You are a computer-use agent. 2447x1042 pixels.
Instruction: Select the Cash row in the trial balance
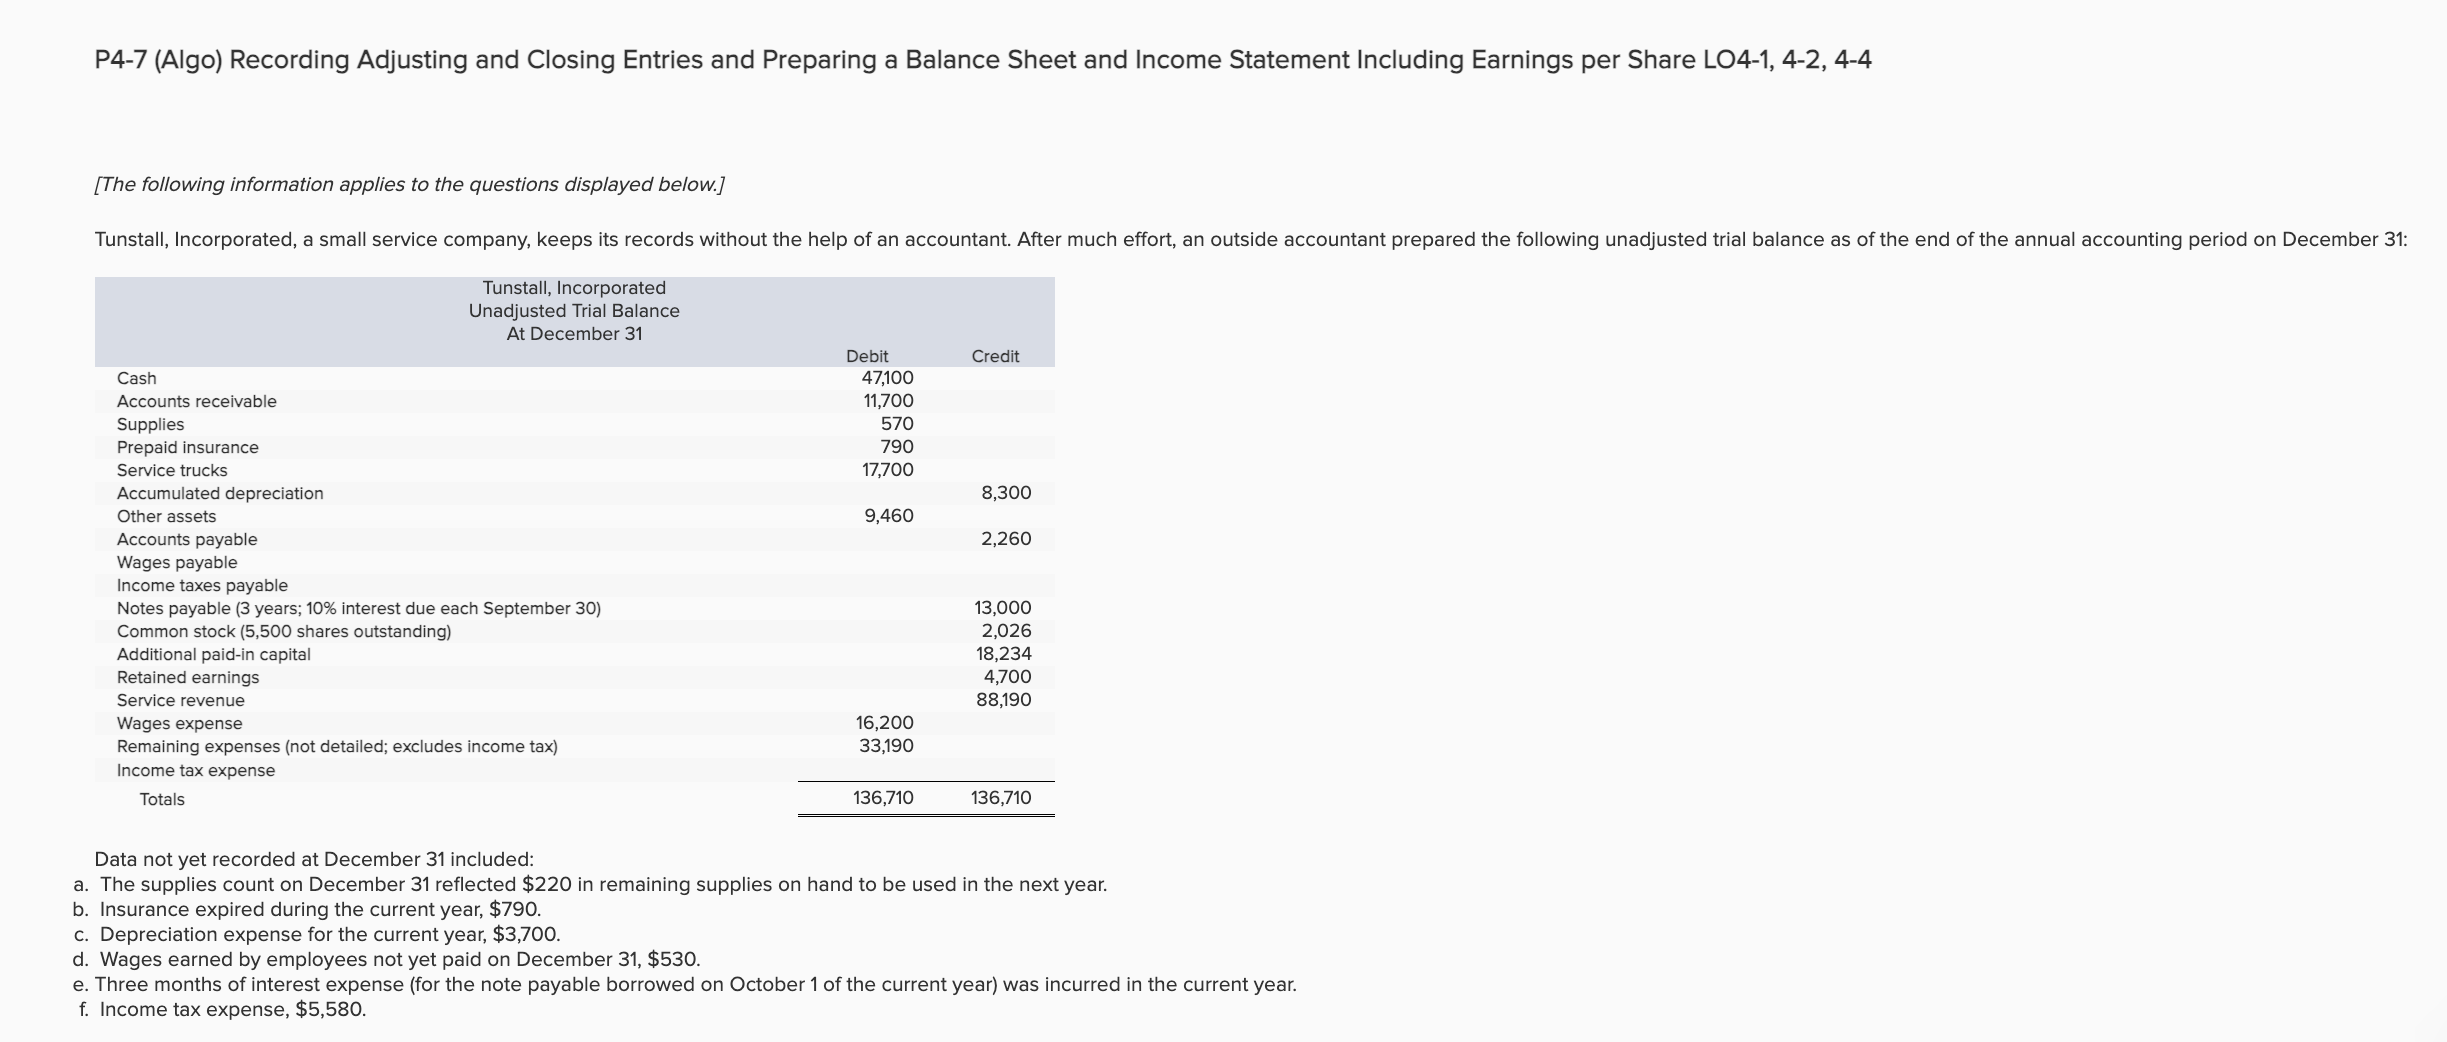pyautogui.click(x=136, y=378)
